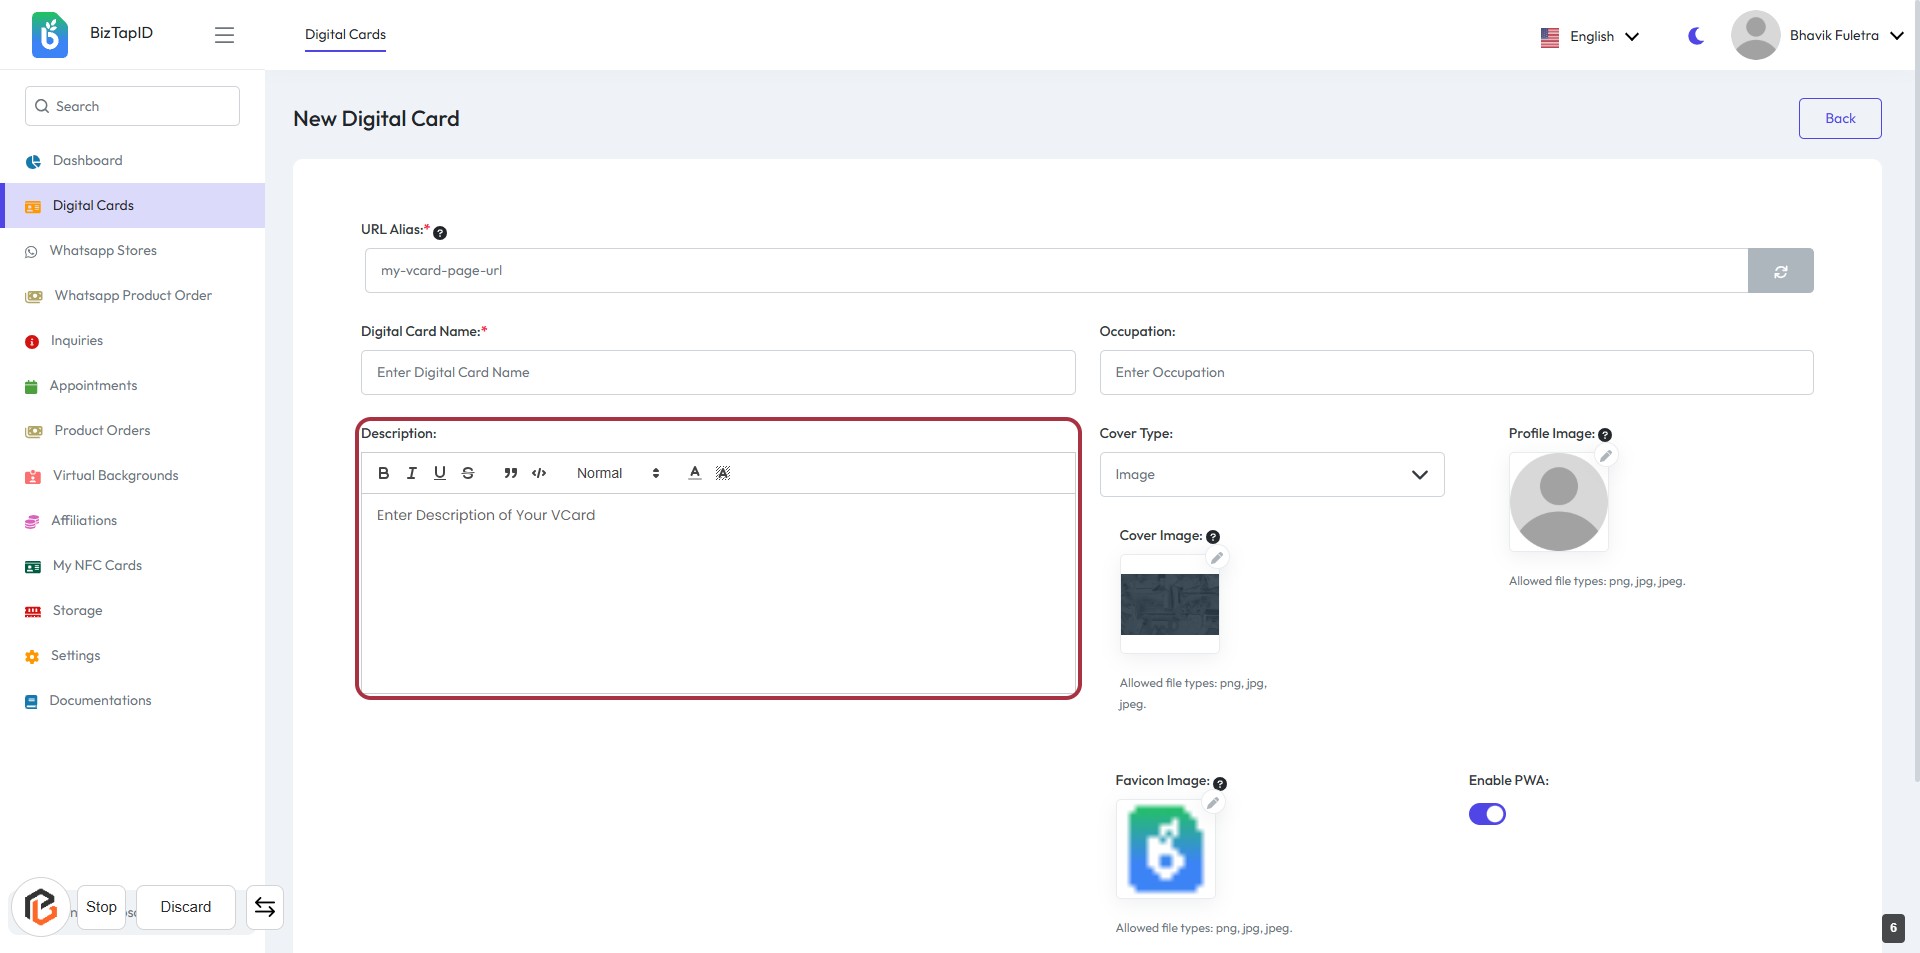This screenshot has width=1920, height=953.
Task: Apply strikethrough formatting in Description toolbar
Action: 468,473
